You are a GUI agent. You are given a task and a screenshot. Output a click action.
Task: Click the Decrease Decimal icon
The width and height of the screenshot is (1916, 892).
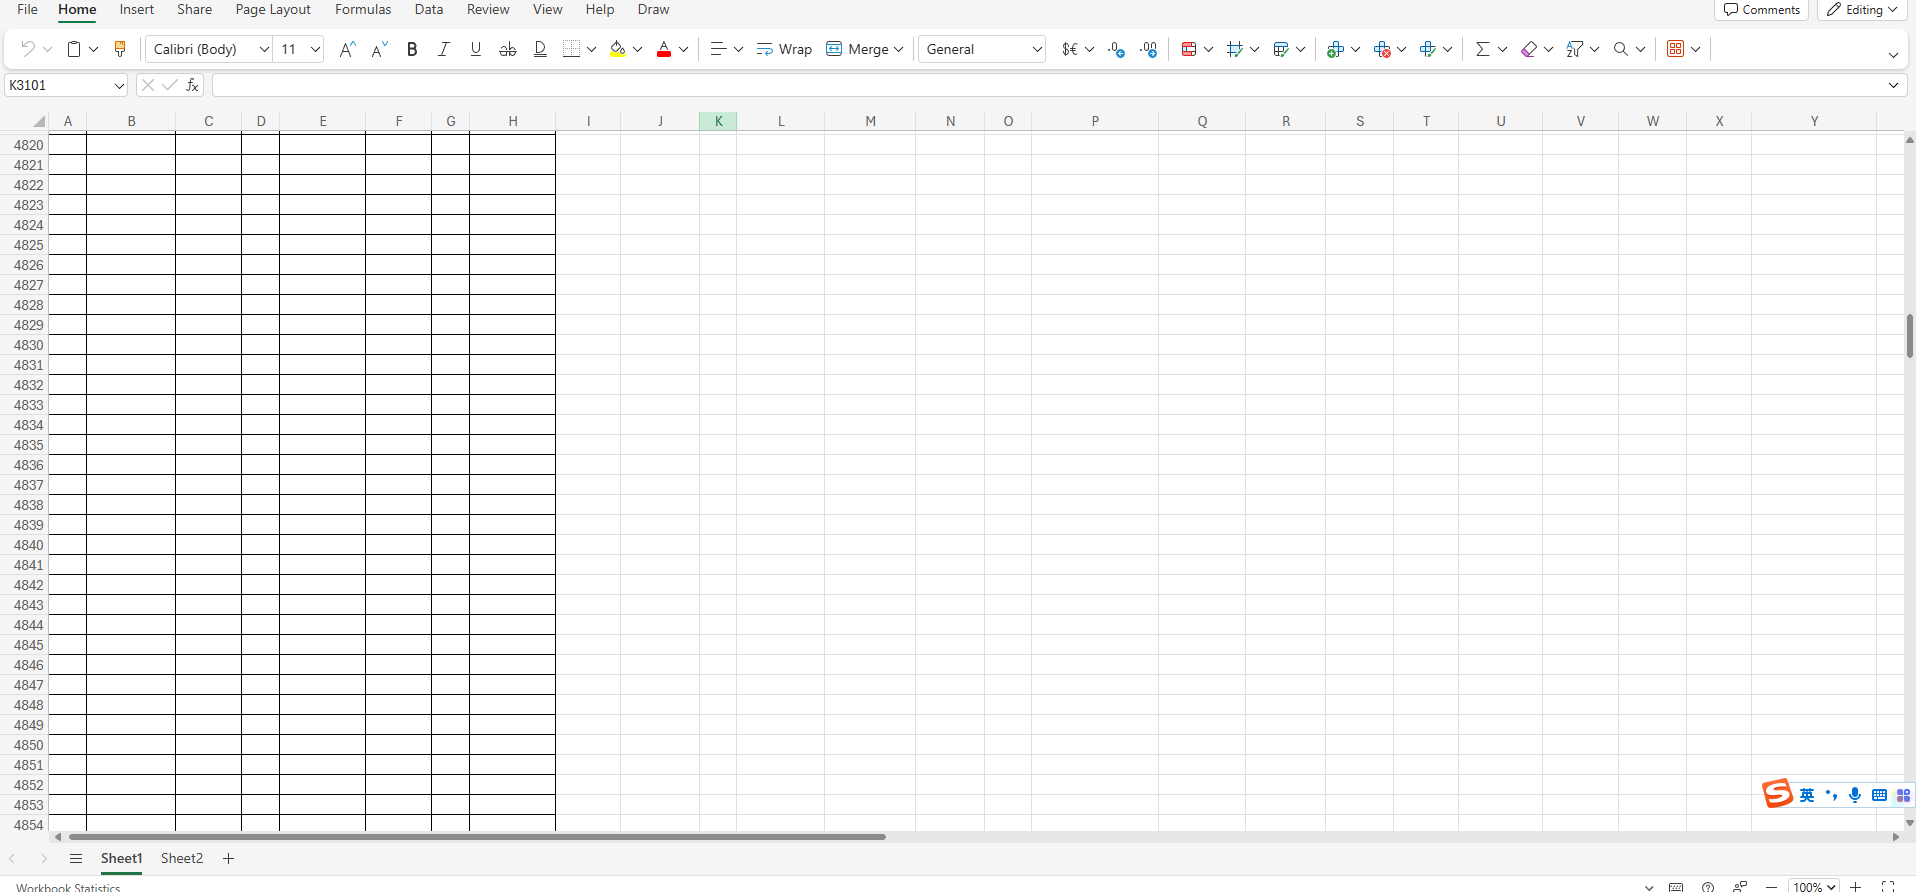click(1149, 49)
